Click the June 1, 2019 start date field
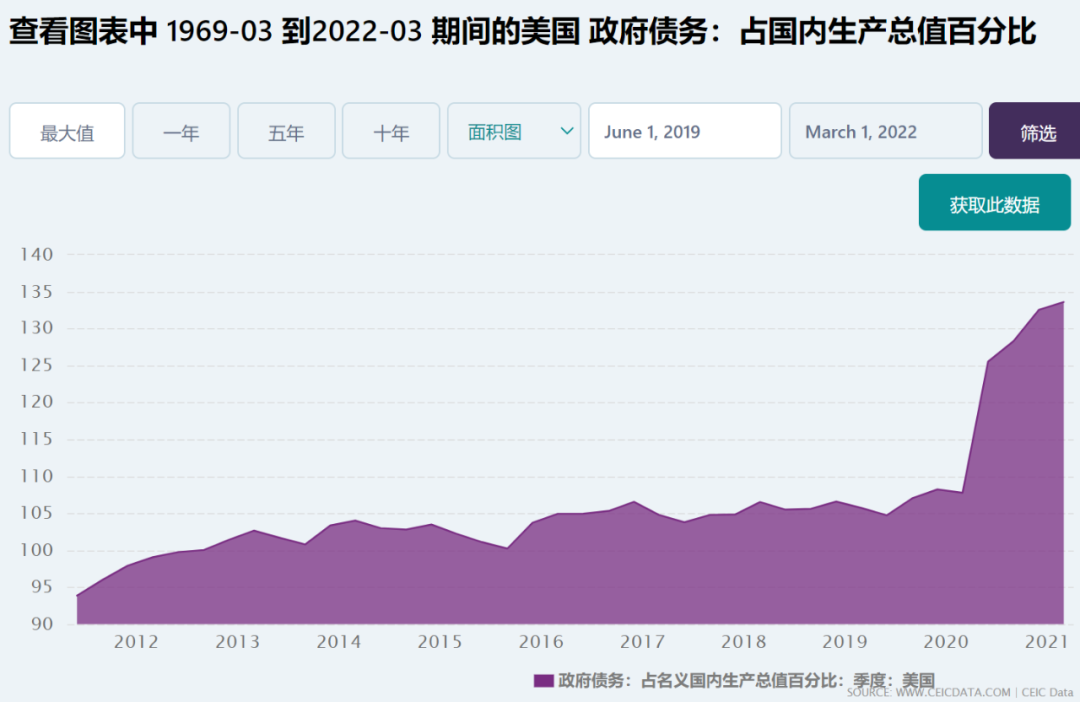The image size is (1080, 702). click(685, 131)
